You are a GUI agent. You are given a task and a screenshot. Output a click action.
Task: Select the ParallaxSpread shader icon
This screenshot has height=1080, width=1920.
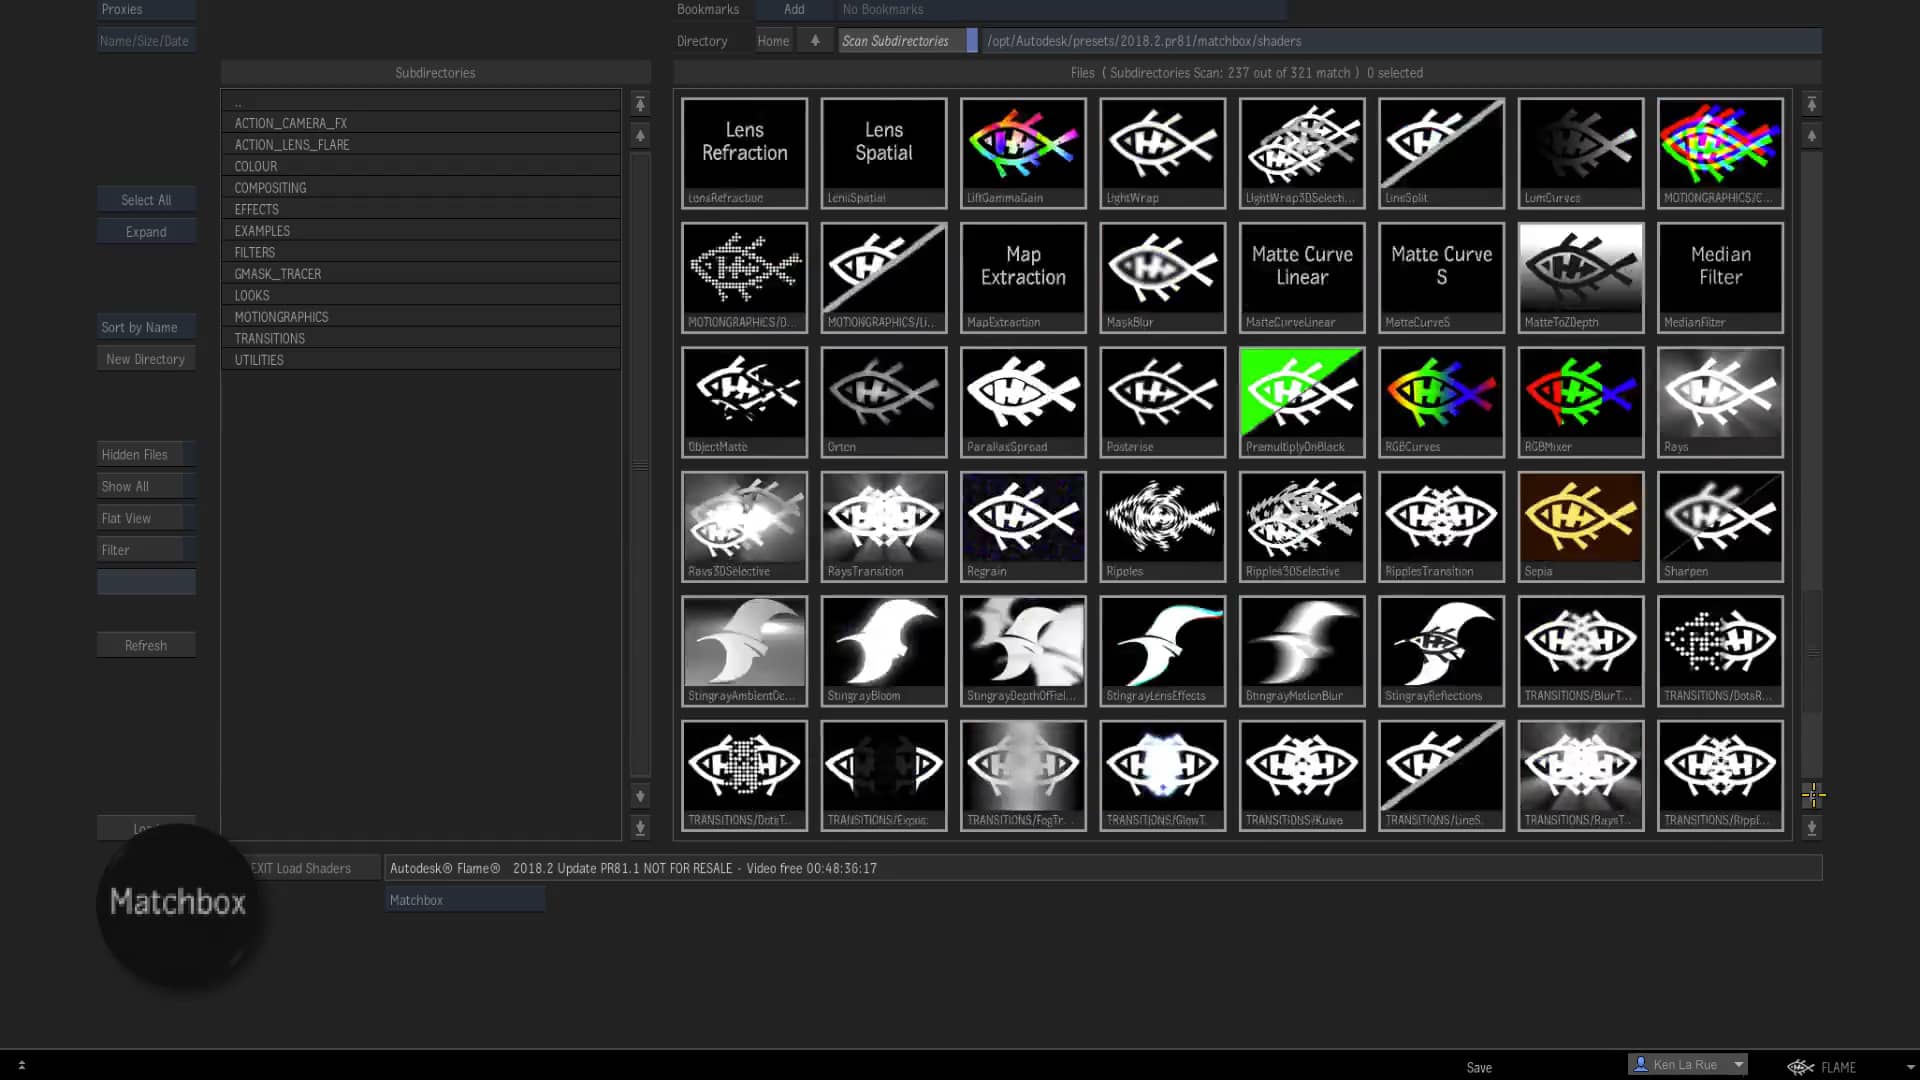tap(1023, 401)
